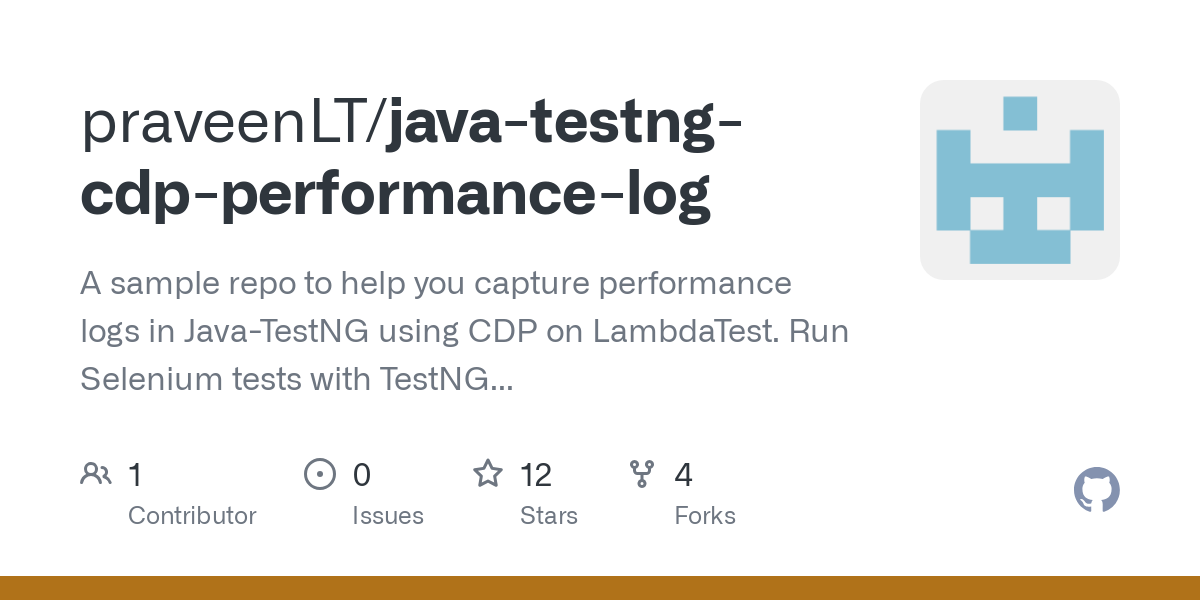The width and height of the screenshot is (1200, 600).
Task: Click the star icon
Action: 488,473
